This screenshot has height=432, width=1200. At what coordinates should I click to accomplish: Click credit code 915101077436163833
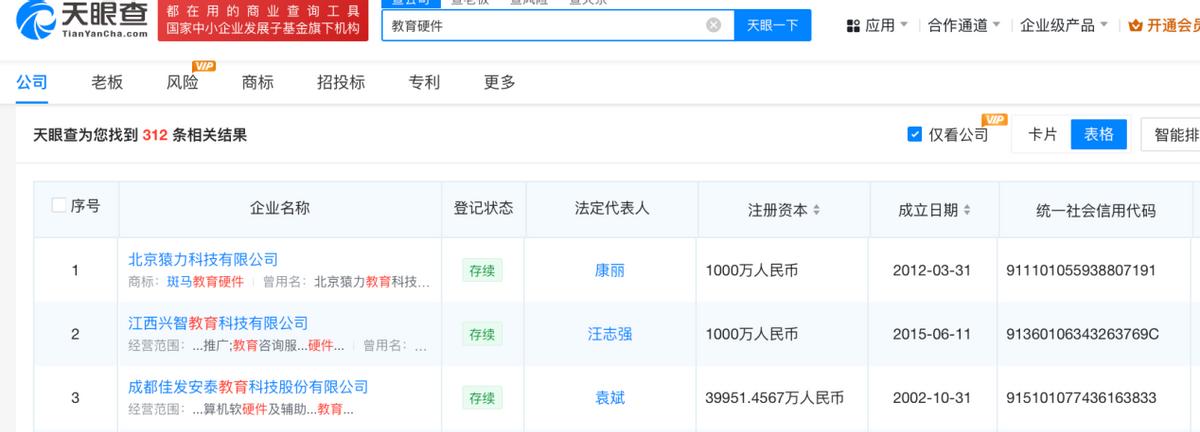coord(1082,397)
